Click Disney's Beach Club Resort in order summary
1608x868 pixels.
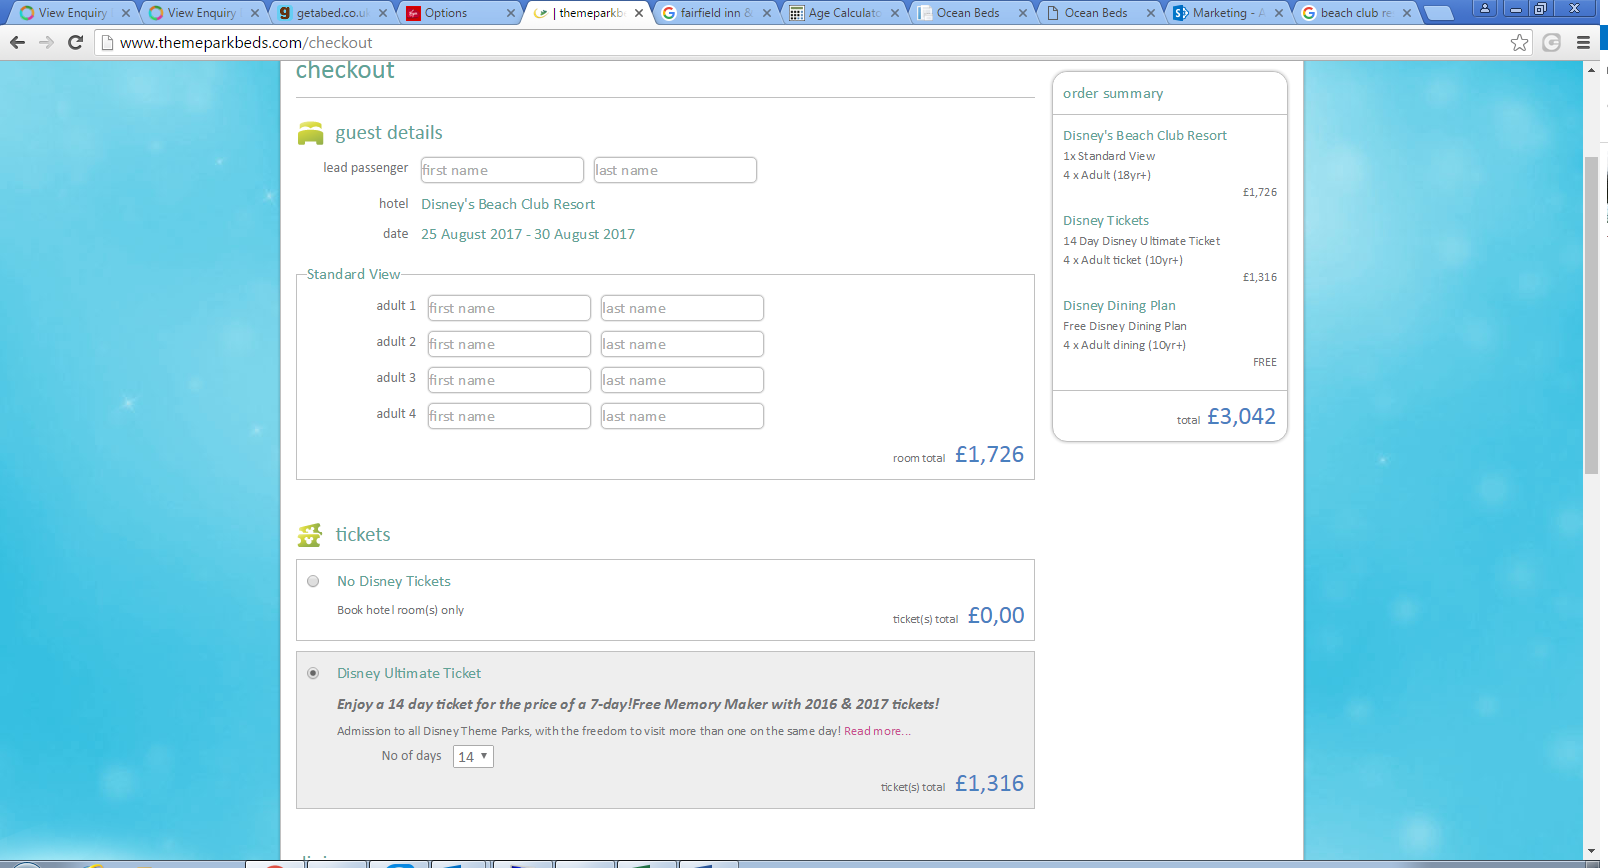(1145, 135)
